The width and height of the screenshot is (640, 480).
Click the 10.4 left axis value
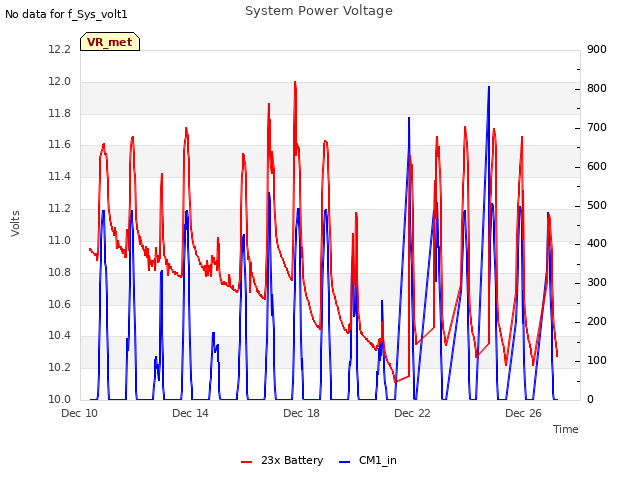(x=60, y=336)
